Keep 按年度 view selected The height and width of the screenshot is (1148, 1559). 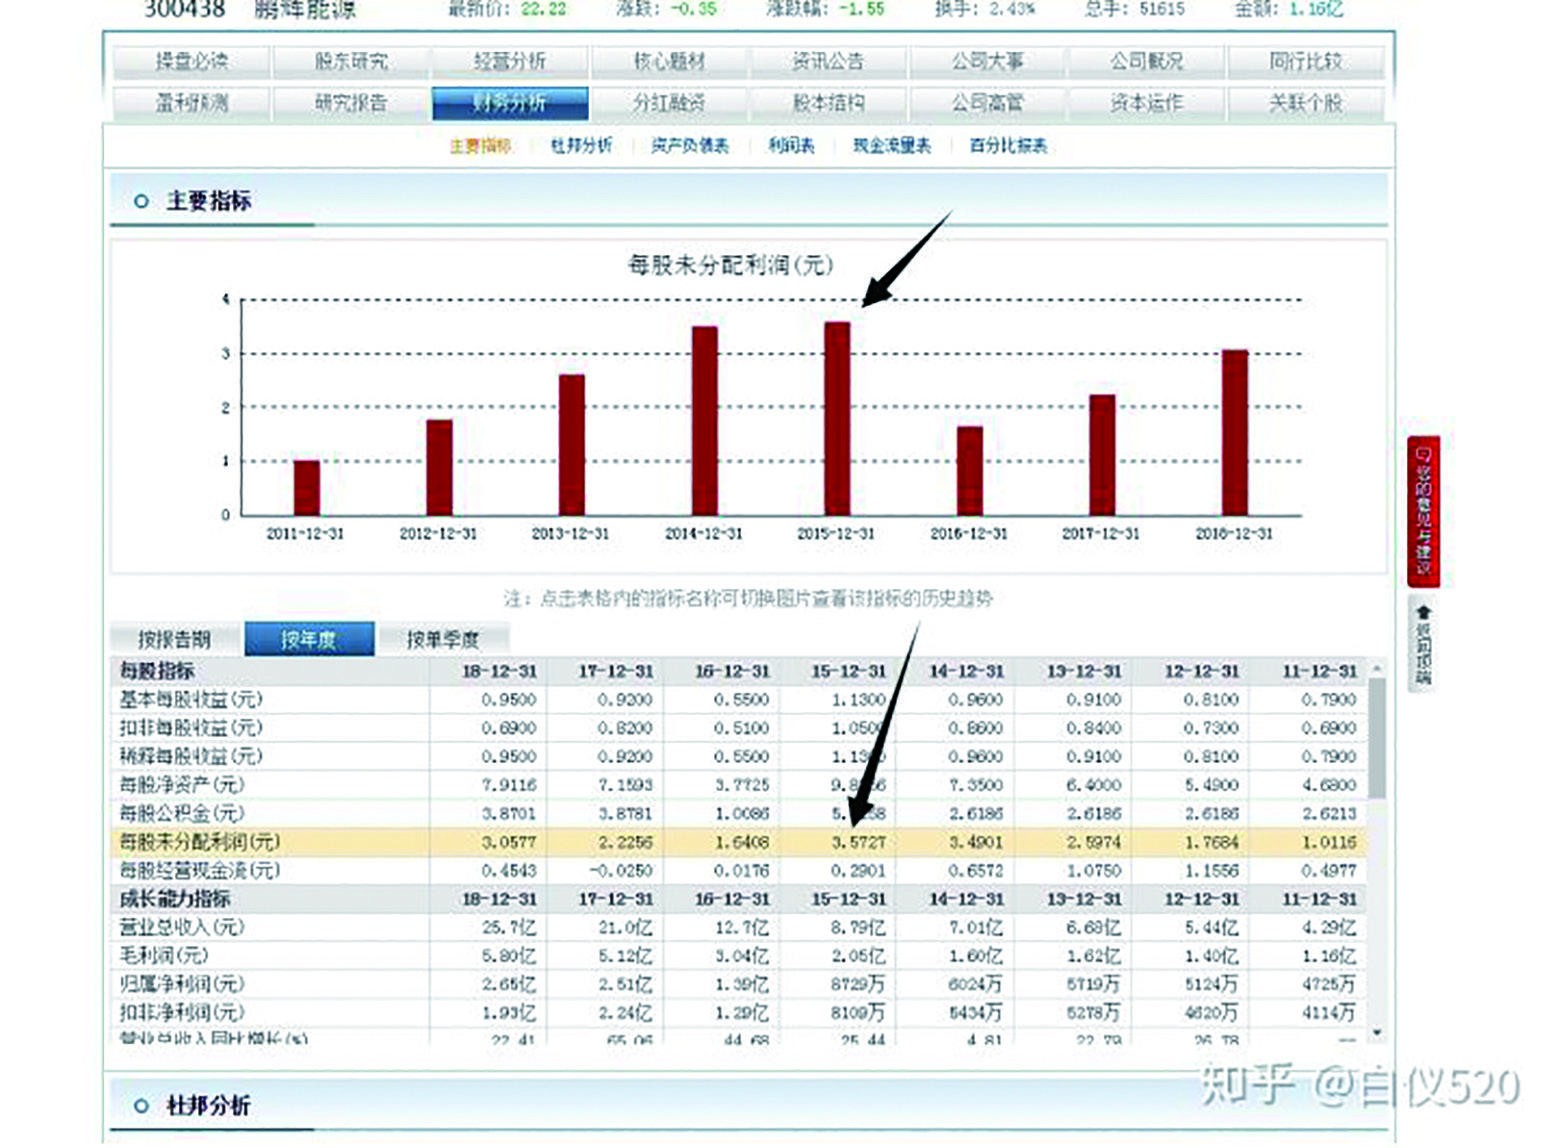point(310,637)
